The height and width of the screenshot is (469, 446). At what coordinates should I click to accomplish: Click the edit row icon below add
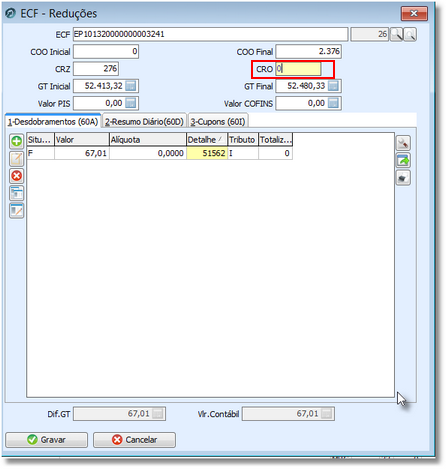pyautogui.click(x=17, y=159)
